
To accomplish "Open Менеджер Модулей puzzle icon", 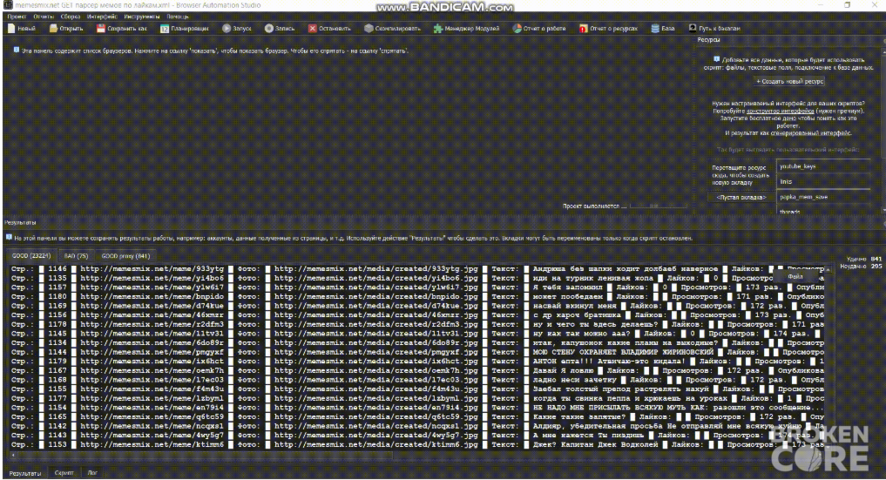I will point(438,28).
